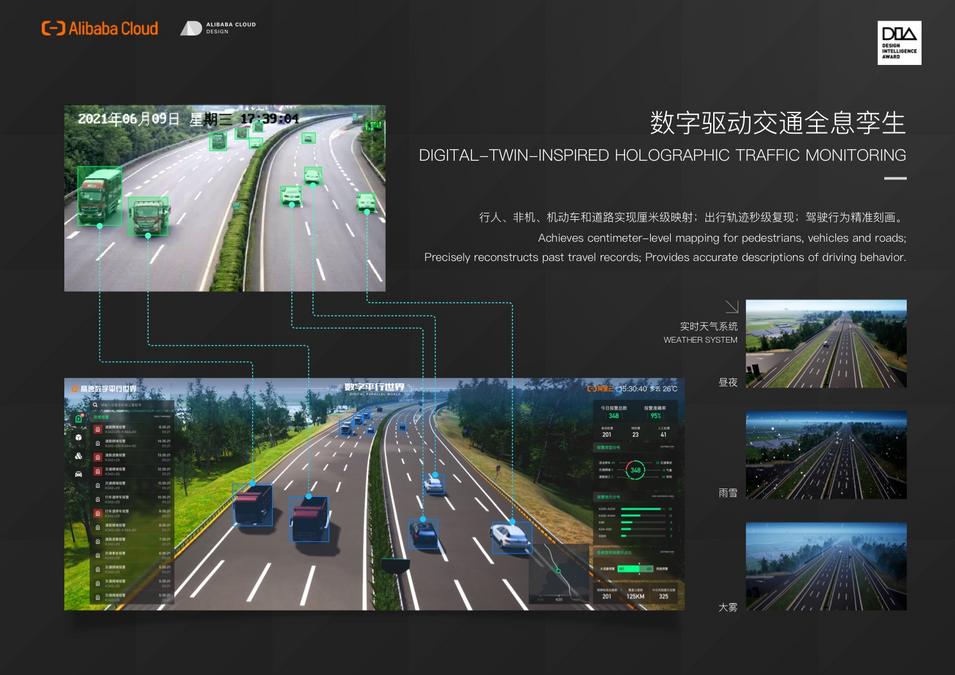
Task: Click the top green progress bar in statistics
Action: pos(640,509)
